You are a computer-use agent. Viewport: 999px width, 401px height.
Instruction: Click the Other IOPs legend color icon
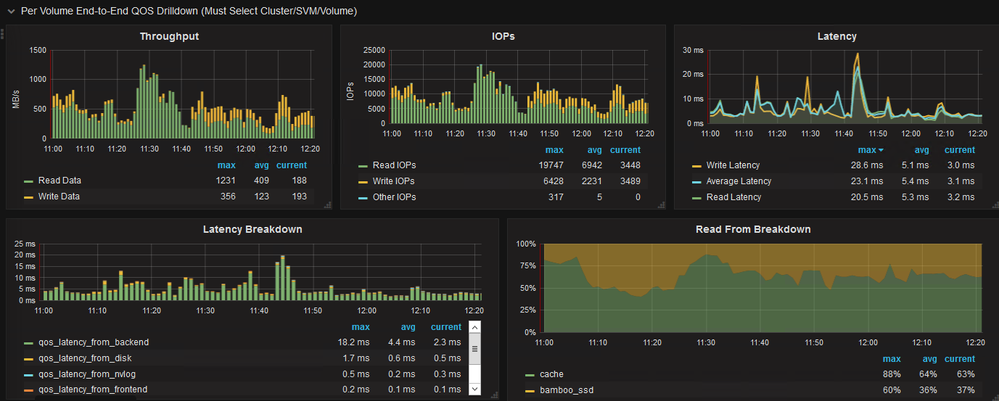click(362, 197)
